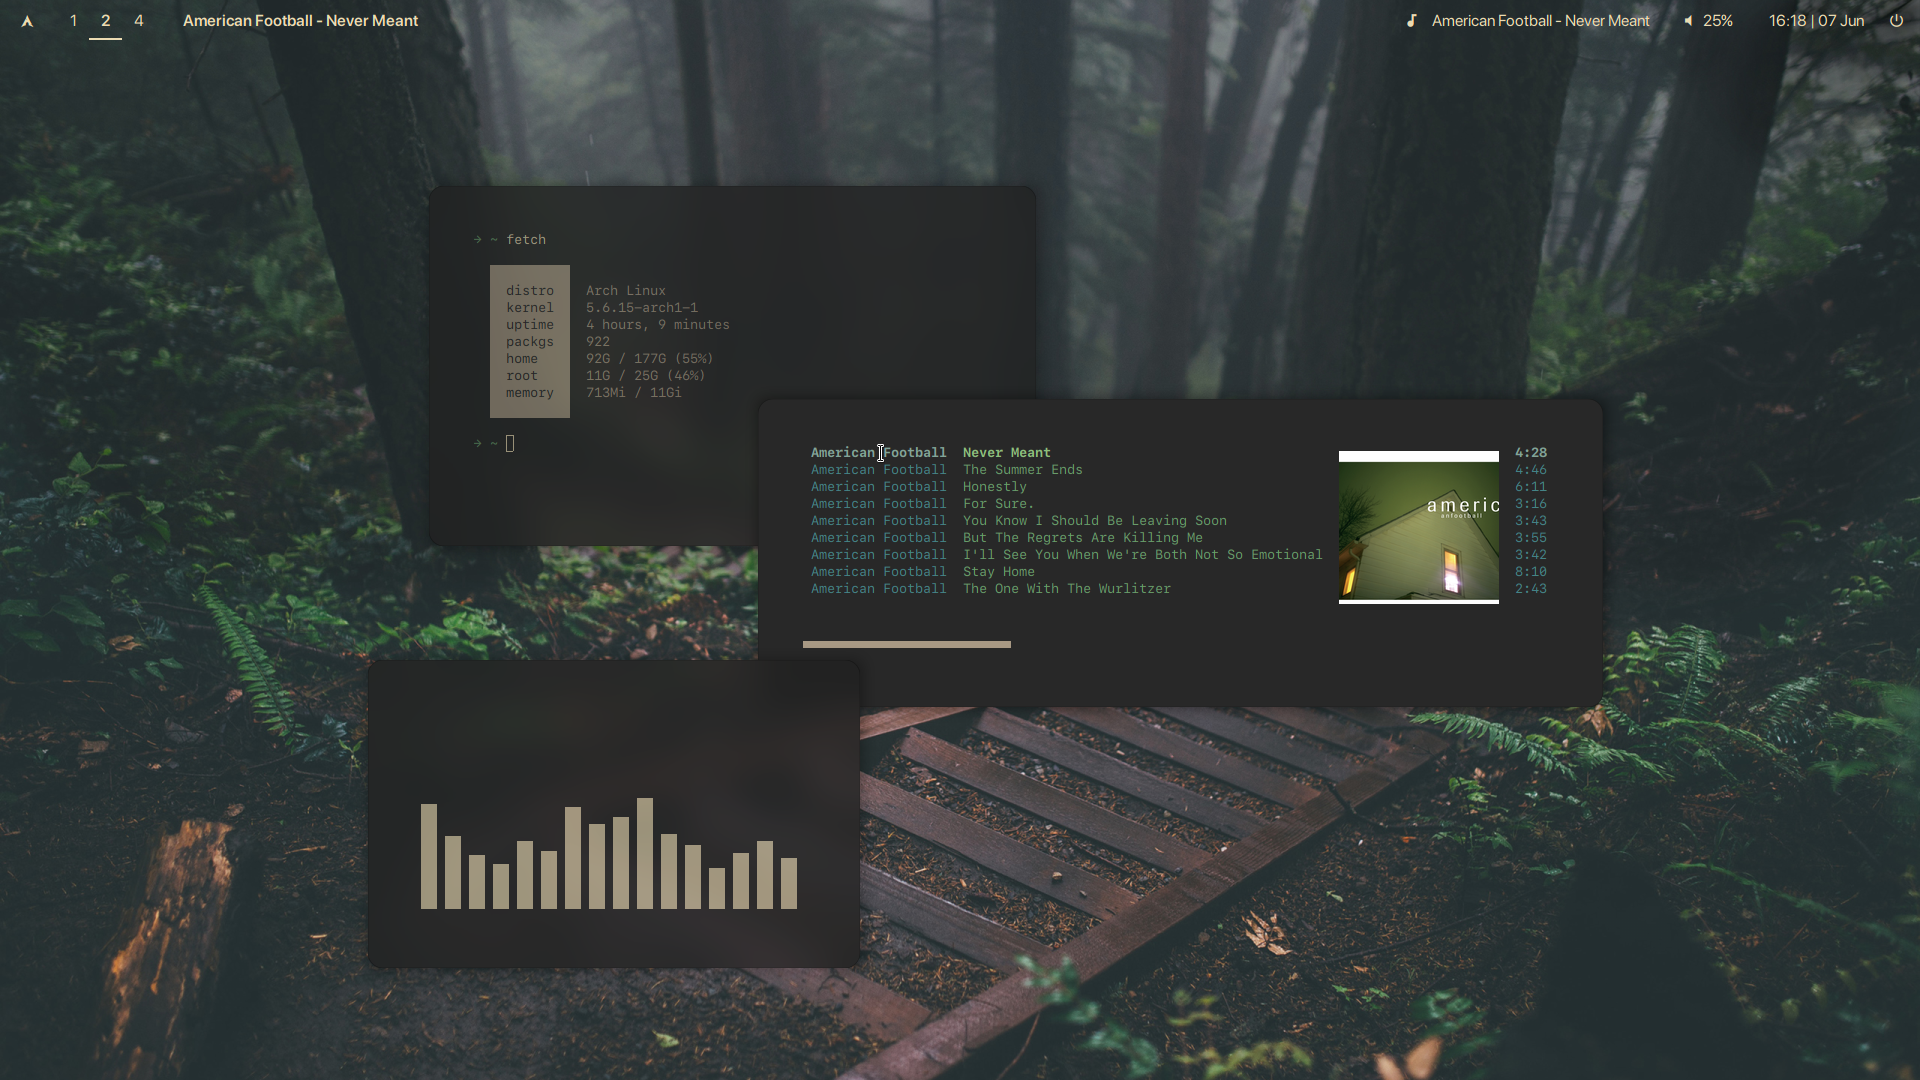Select active workspace 2
Screen dimensions: 1920x1080
point(105,21)
